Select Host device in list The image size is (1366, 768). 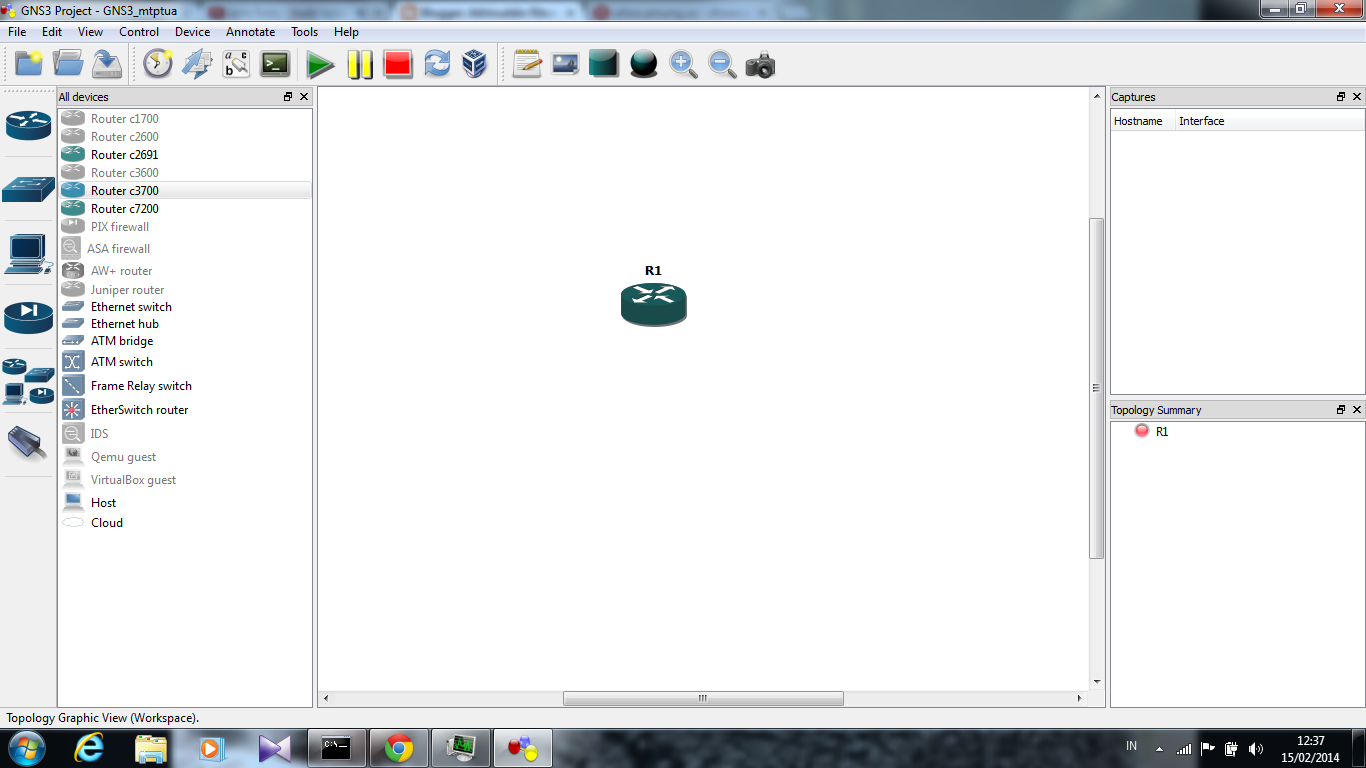(185, 503)
